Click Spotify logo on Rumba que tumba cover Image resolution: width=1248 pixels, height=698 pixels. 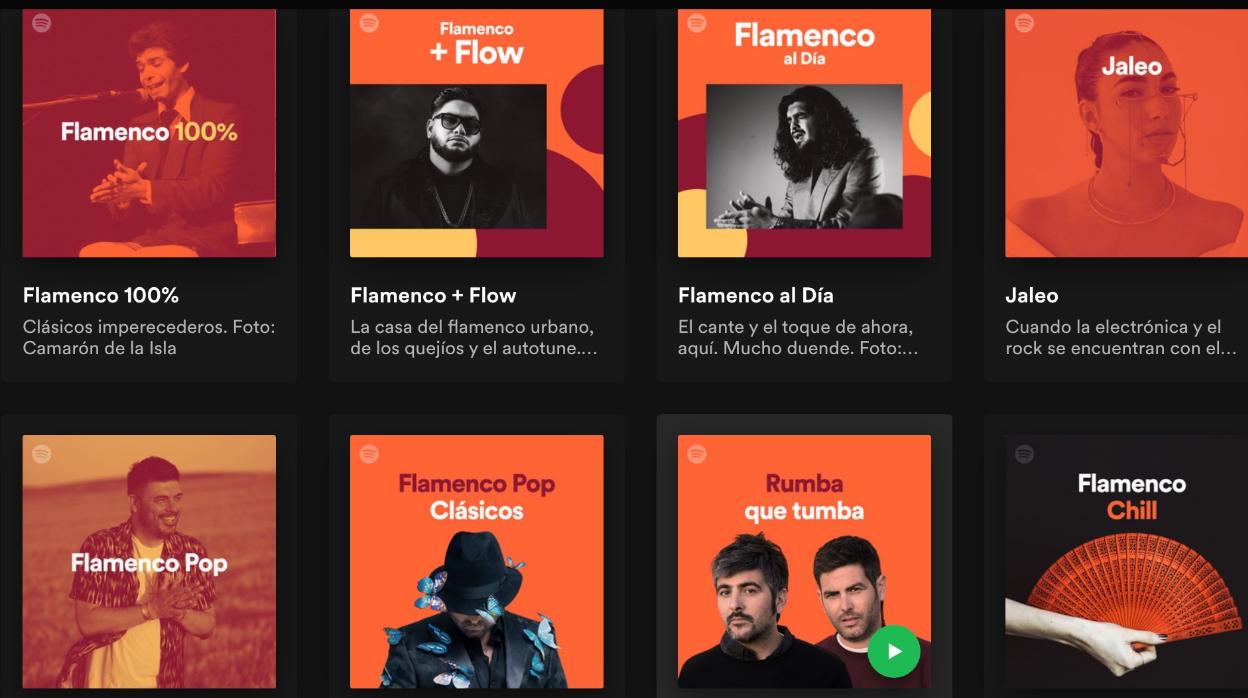697,454
